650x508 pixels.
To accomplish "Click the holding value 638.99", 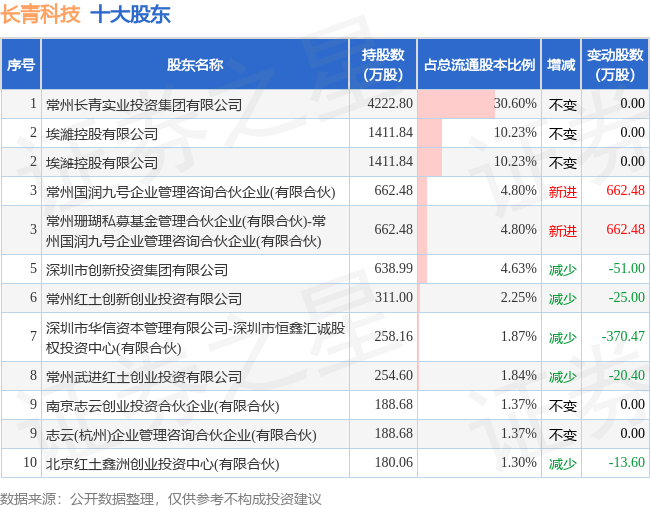I will (x=393, y=268).
